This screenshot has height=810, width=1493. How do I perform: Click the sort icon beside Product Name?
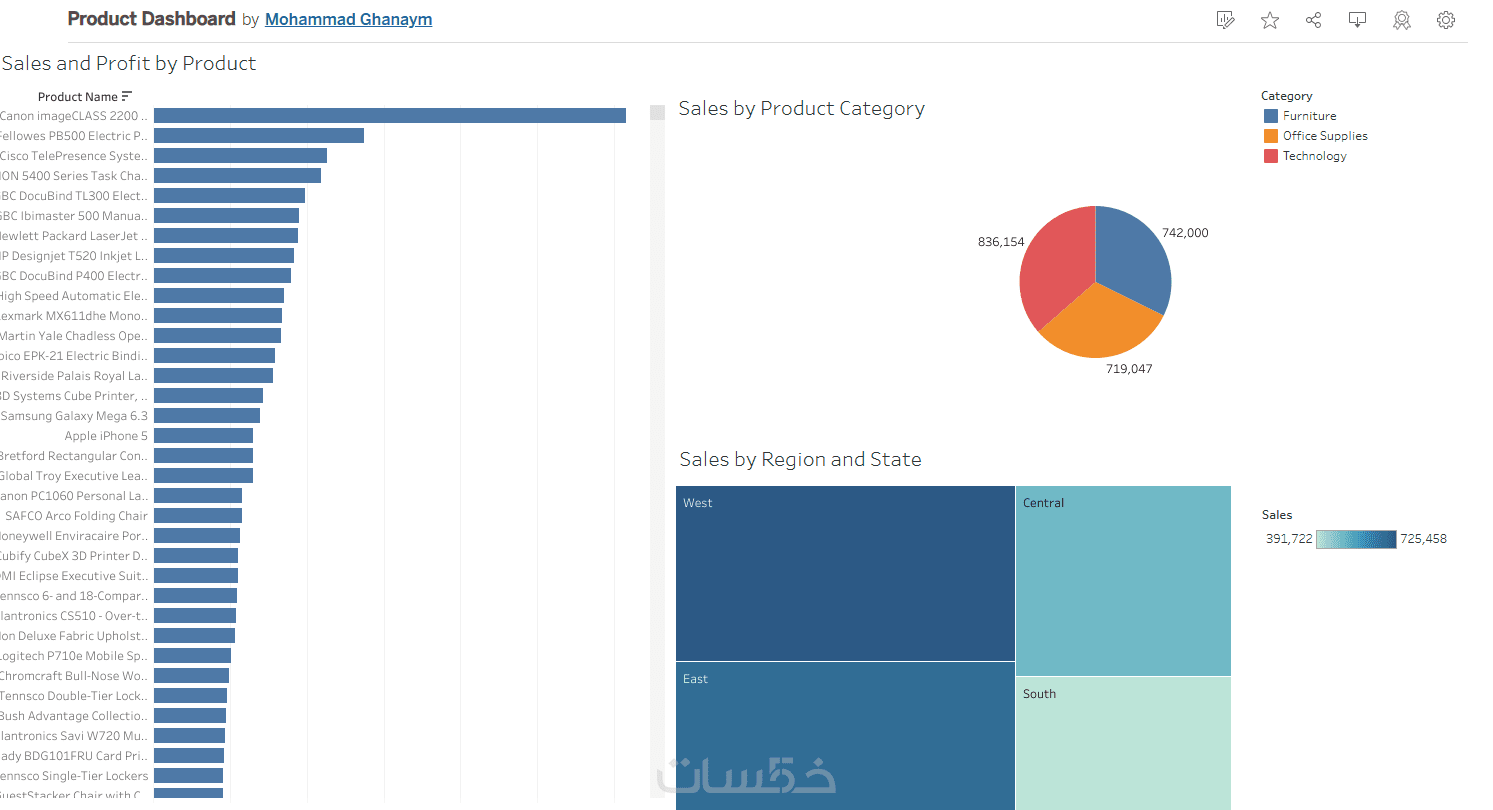pyautogui.click(x=127, y=97)
